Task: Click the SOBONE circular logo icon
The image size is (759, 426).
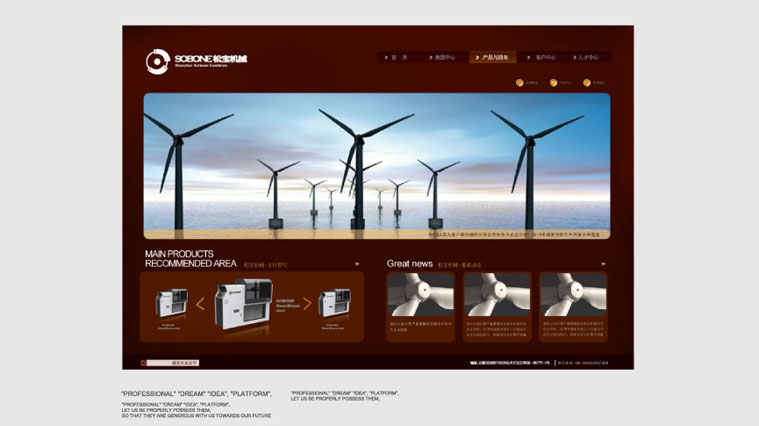Action: pyautogui.click(x=157, y=61)
